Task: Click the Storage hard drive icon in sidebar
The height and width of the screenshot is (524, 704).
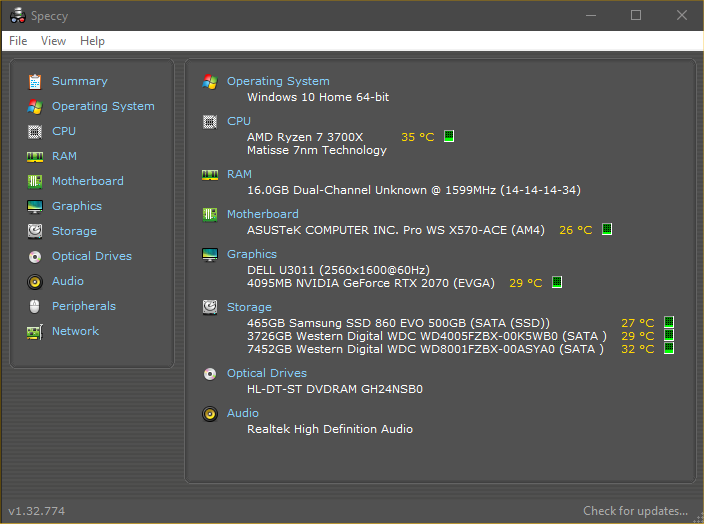Action: pos(35,231)
